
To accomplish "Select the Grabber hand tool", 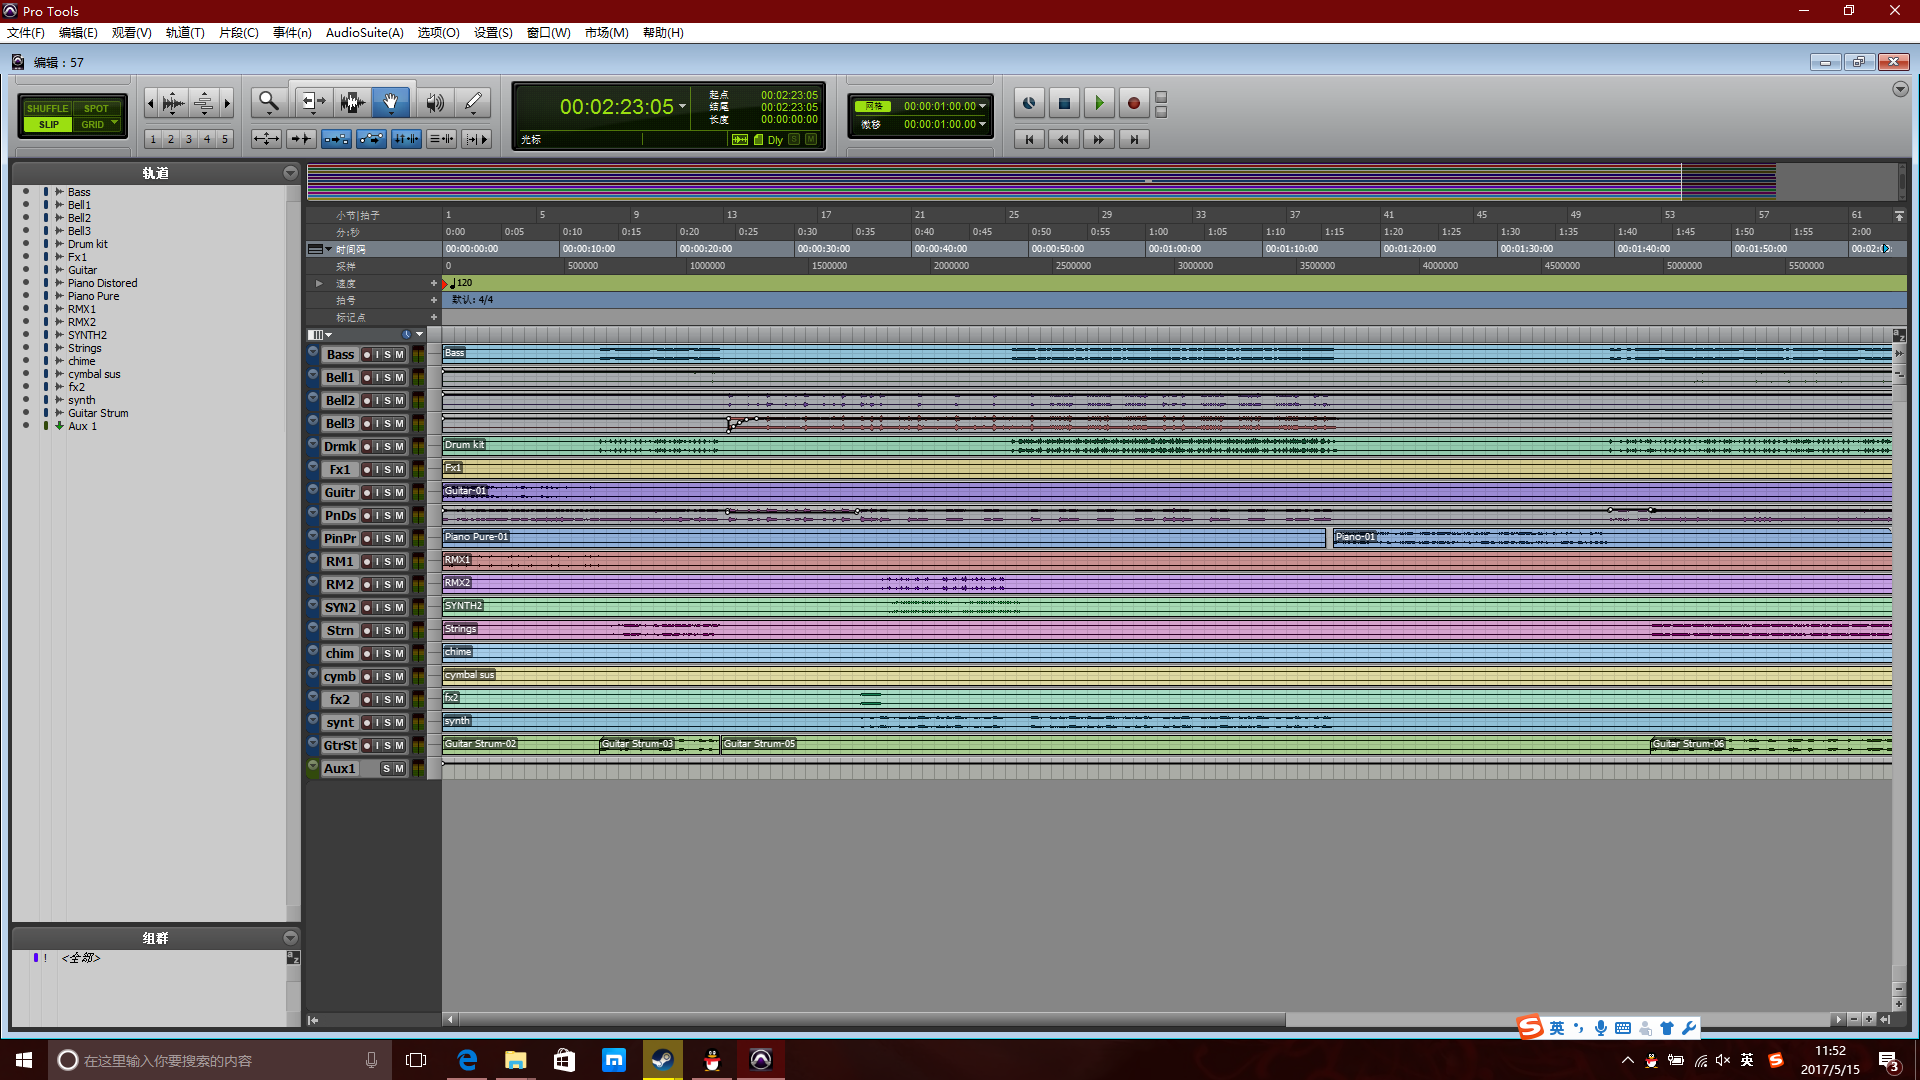I will 391,102.
